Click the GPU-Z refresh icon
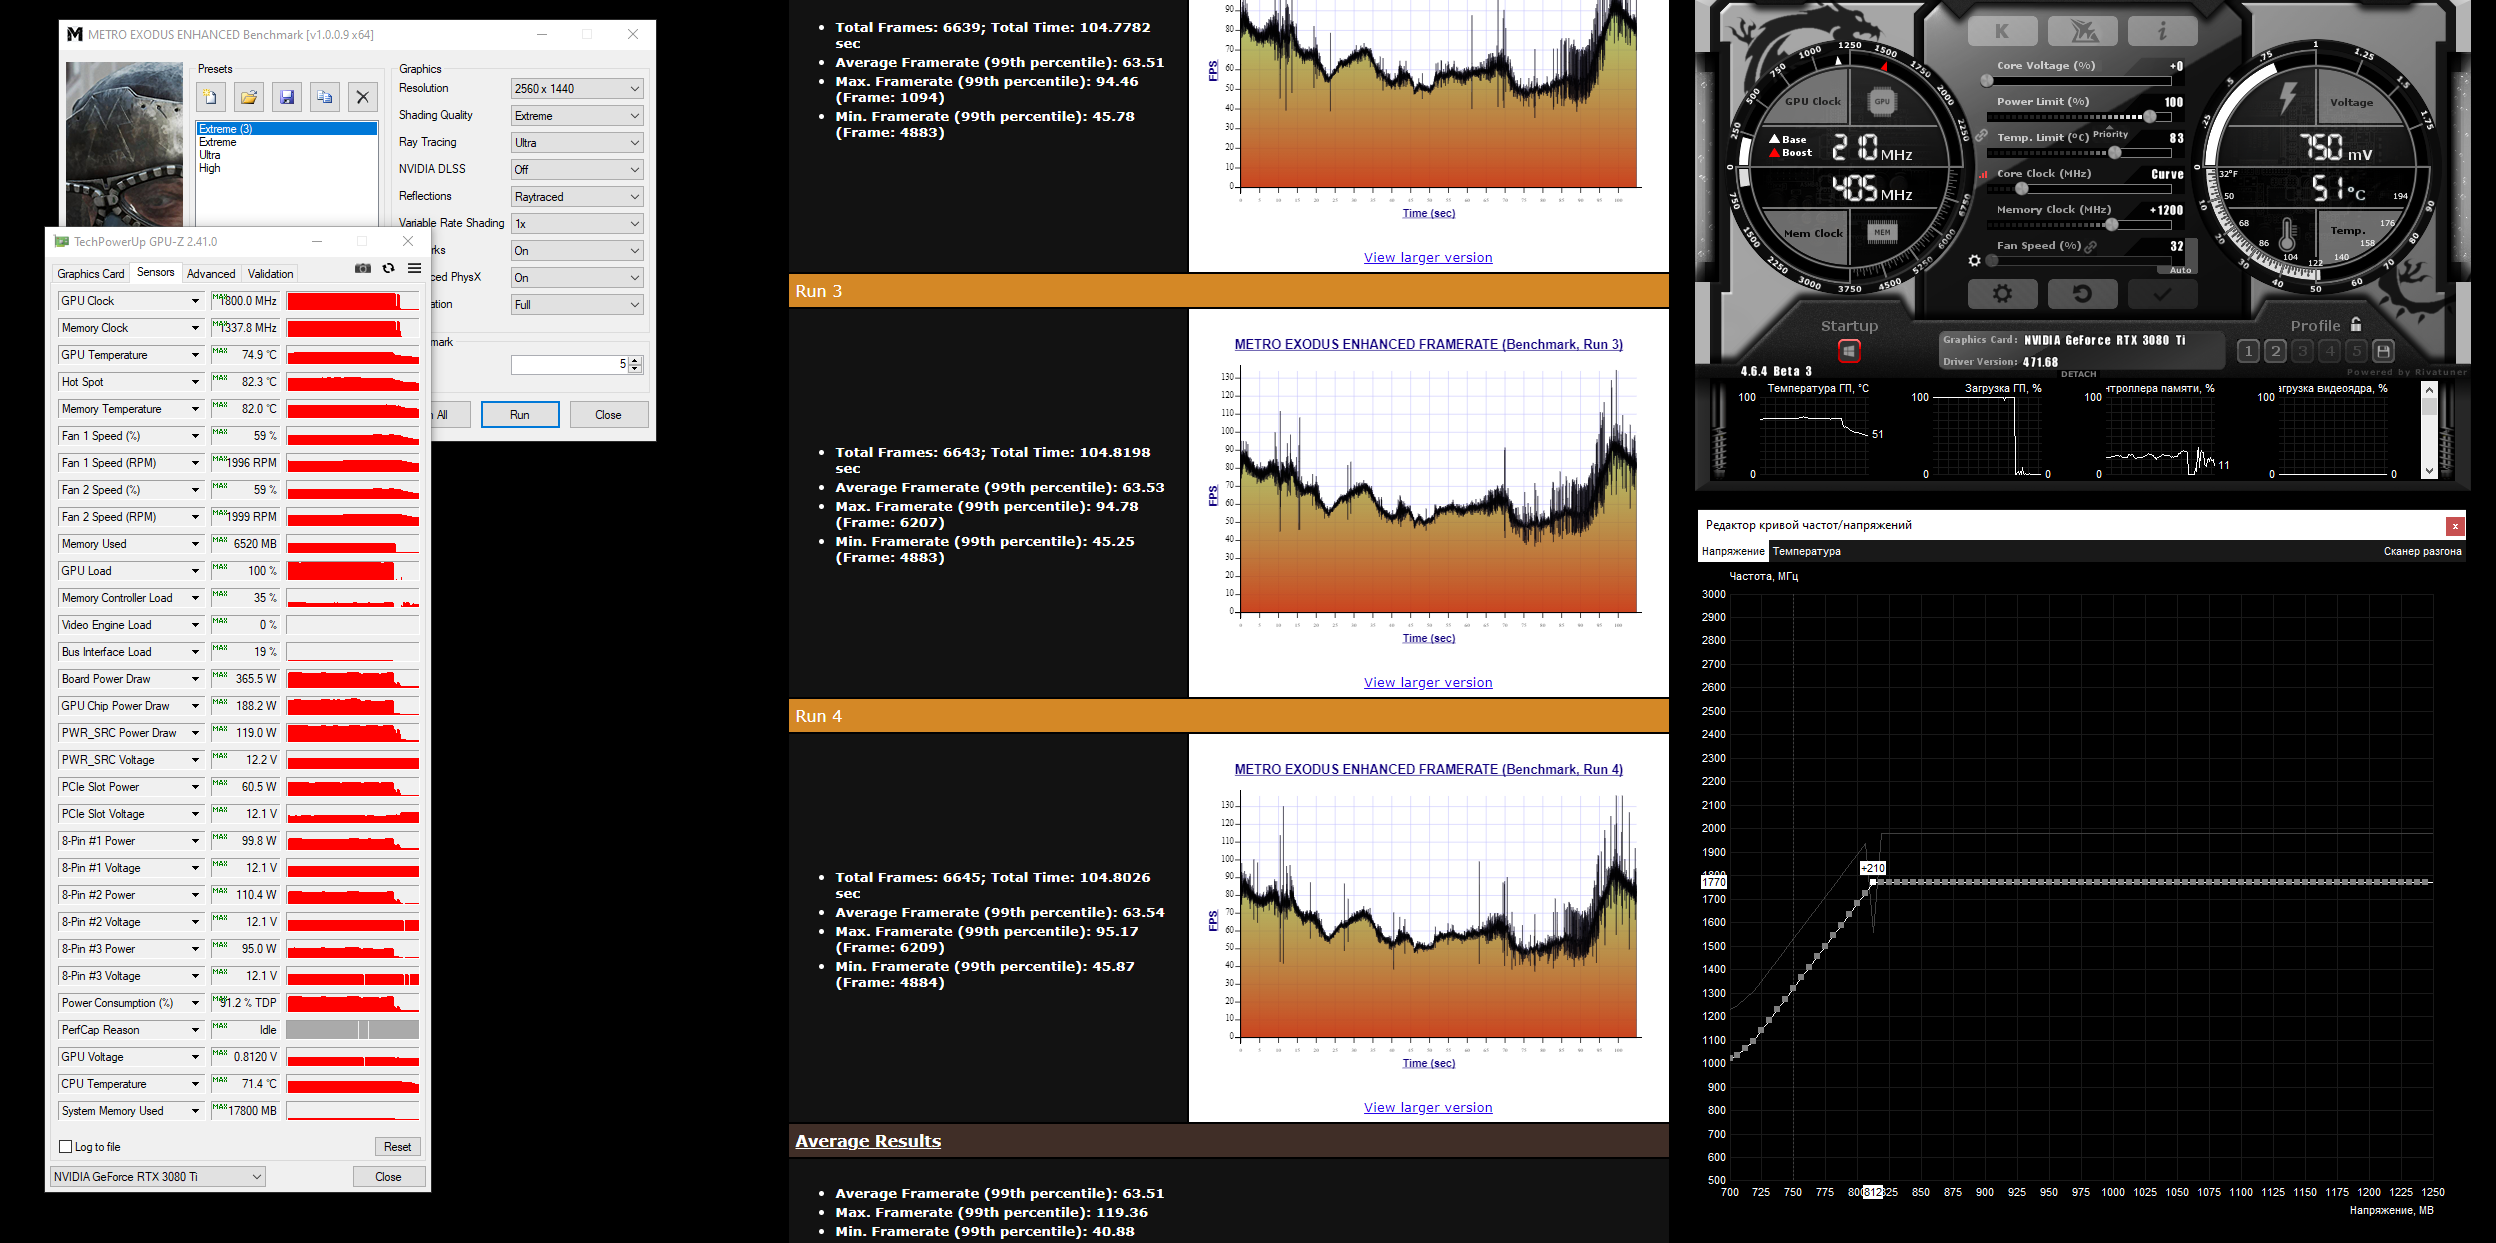This screenshot has height=1243, width=2496. [x=388, y=268]
